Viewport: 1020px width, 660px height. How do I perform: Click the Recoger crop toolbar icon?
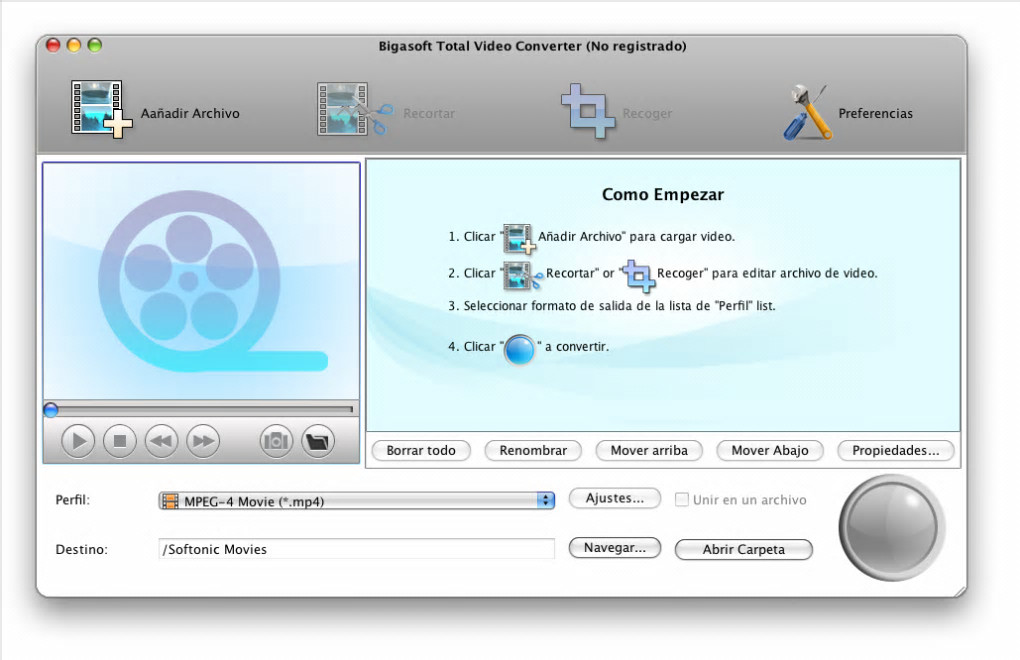[x=588, y=111]
